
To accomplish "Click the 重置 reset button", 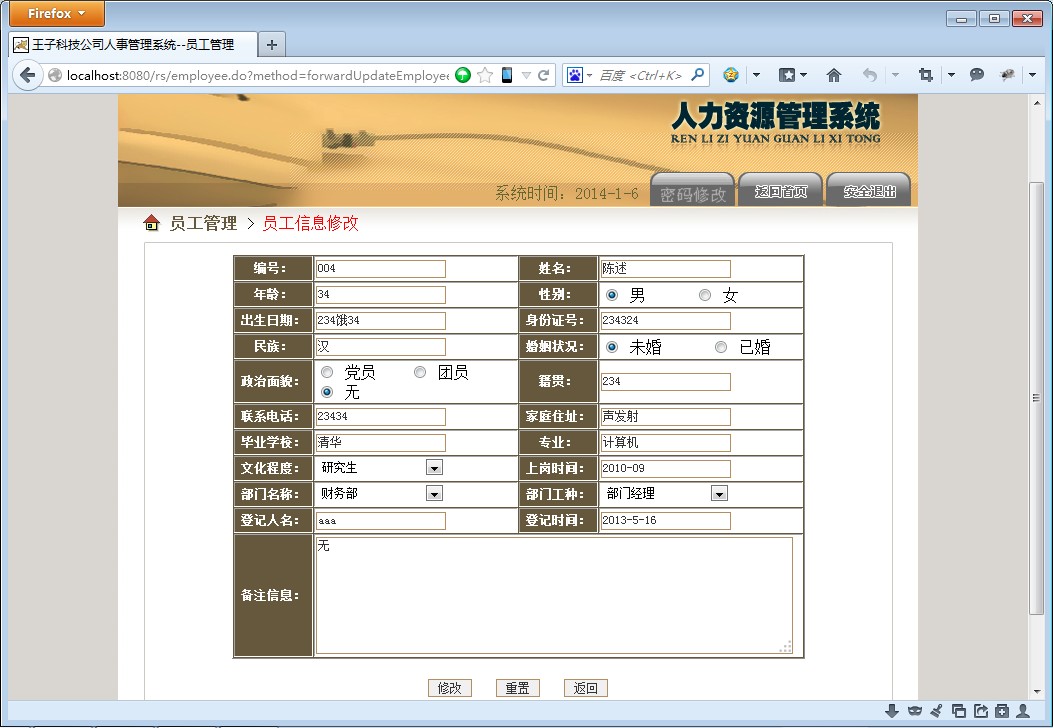I will pos(518,688).
